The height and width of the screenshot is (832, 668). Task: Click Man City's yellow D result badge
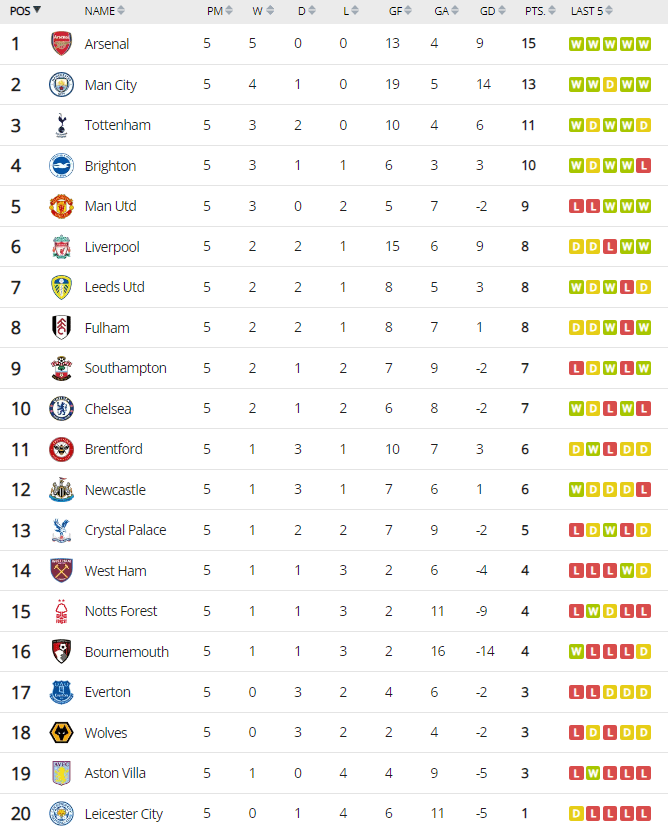point(610,84)
